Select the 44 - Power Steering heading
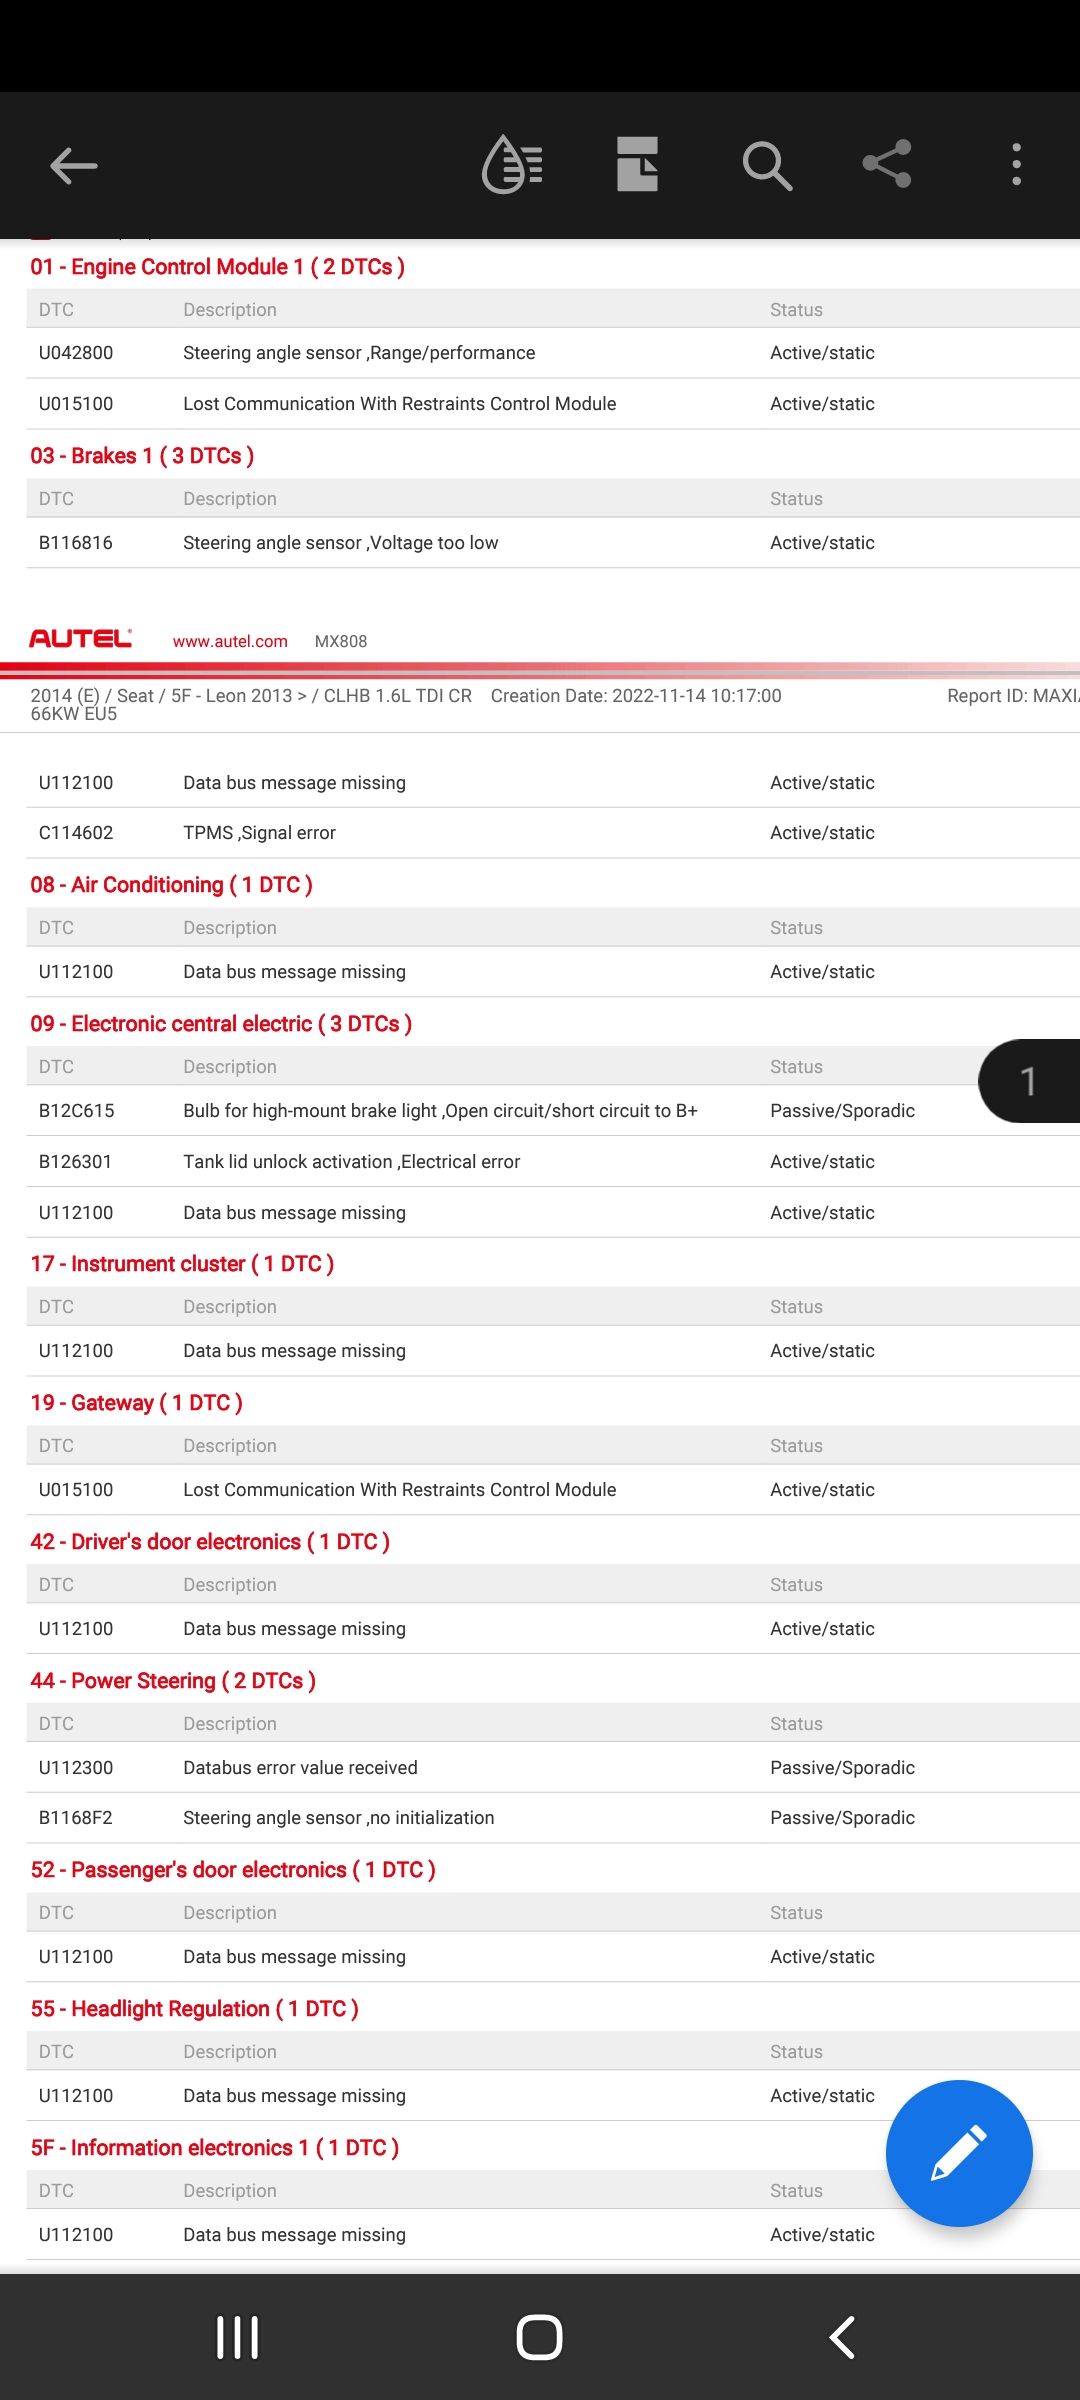The width and height of the screenshot is (1080, 2400). (x=173, y=1681)
